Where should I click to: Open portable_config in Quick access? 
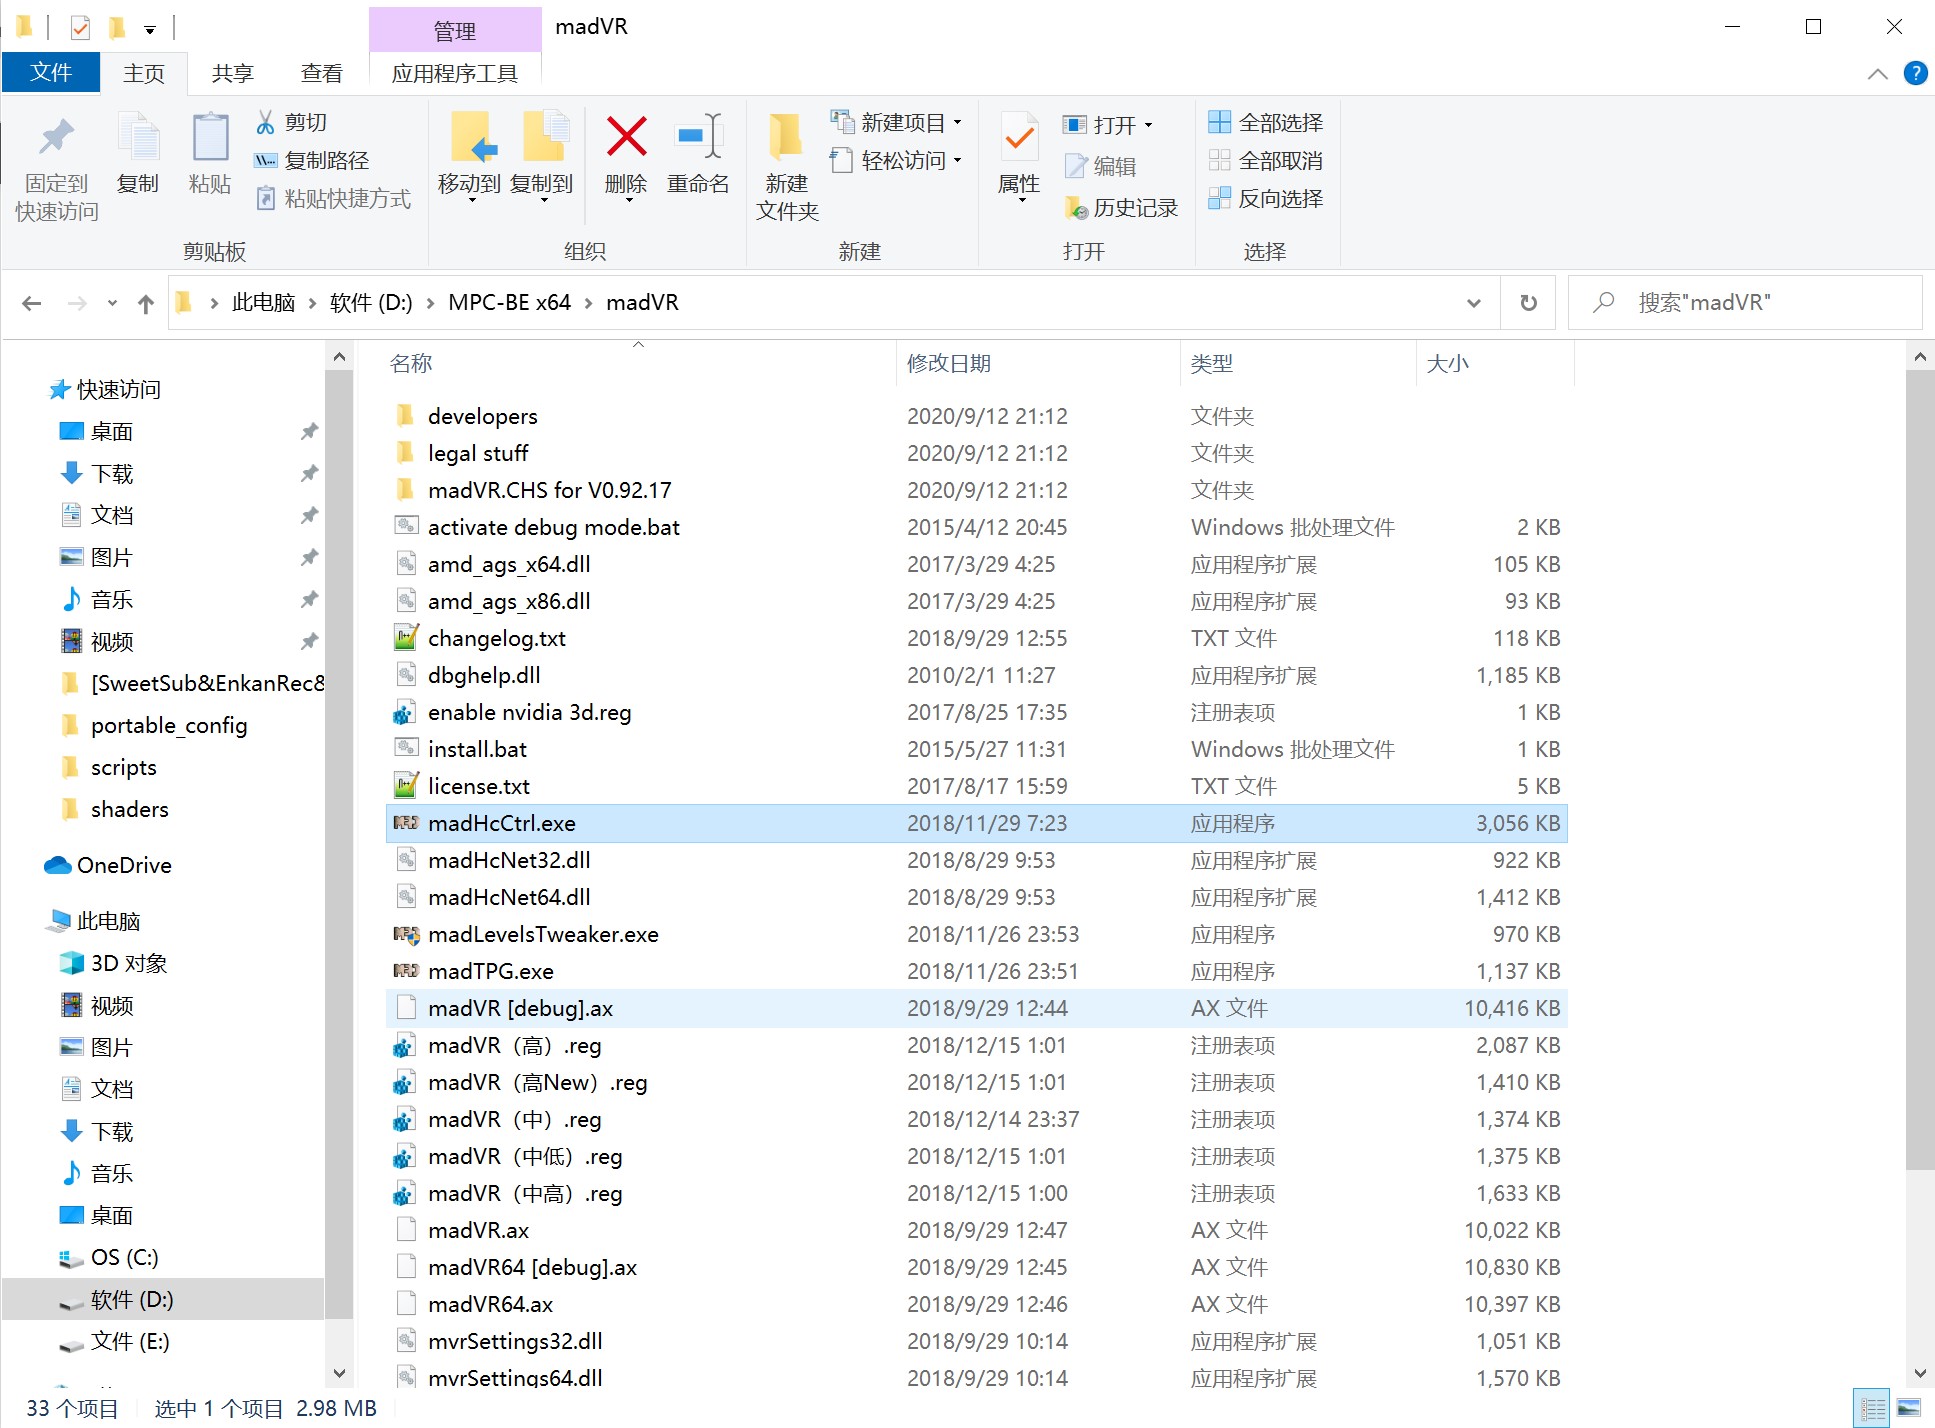[168, 725]
